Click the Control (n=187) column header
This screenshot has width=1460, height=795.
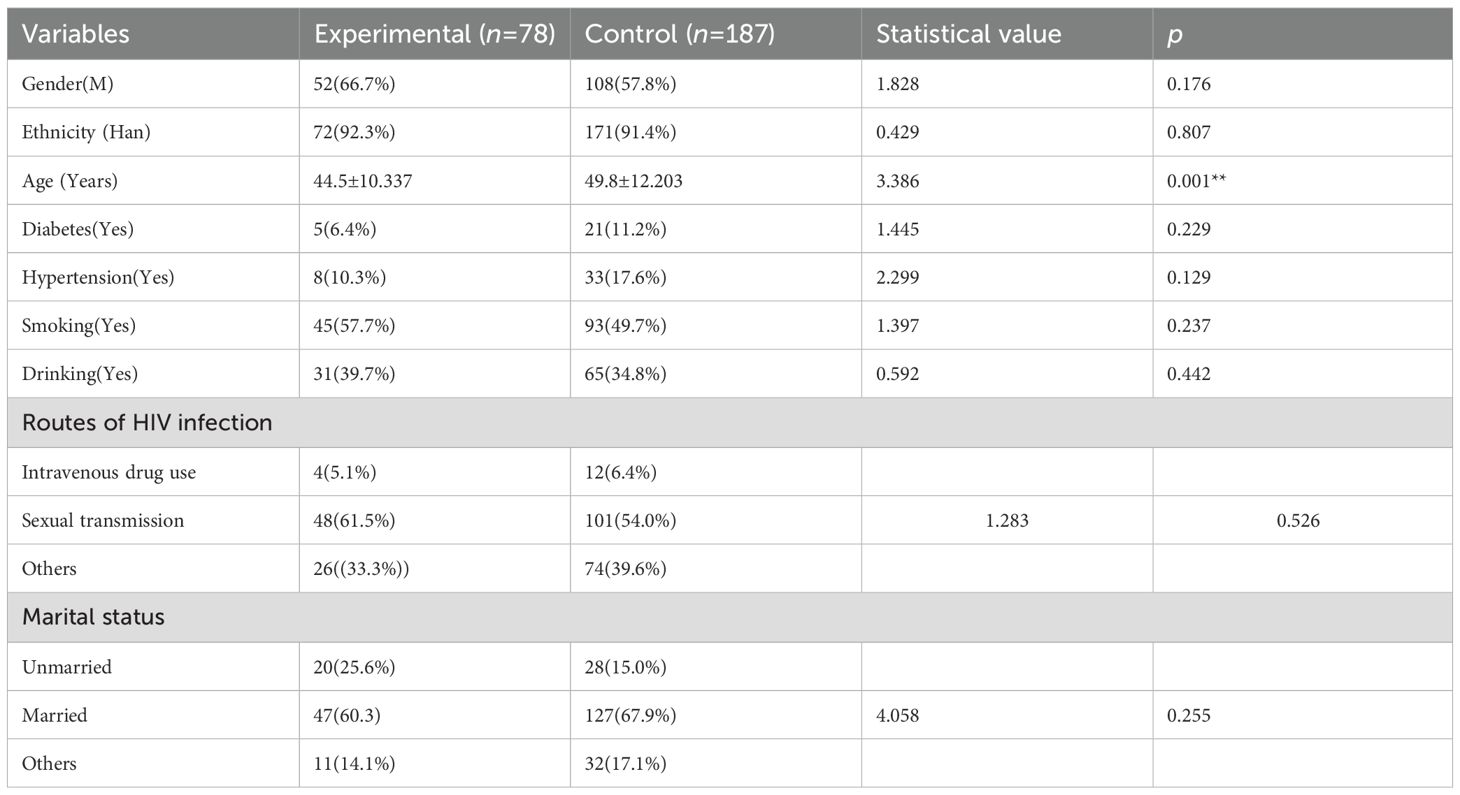pos(681,34)
